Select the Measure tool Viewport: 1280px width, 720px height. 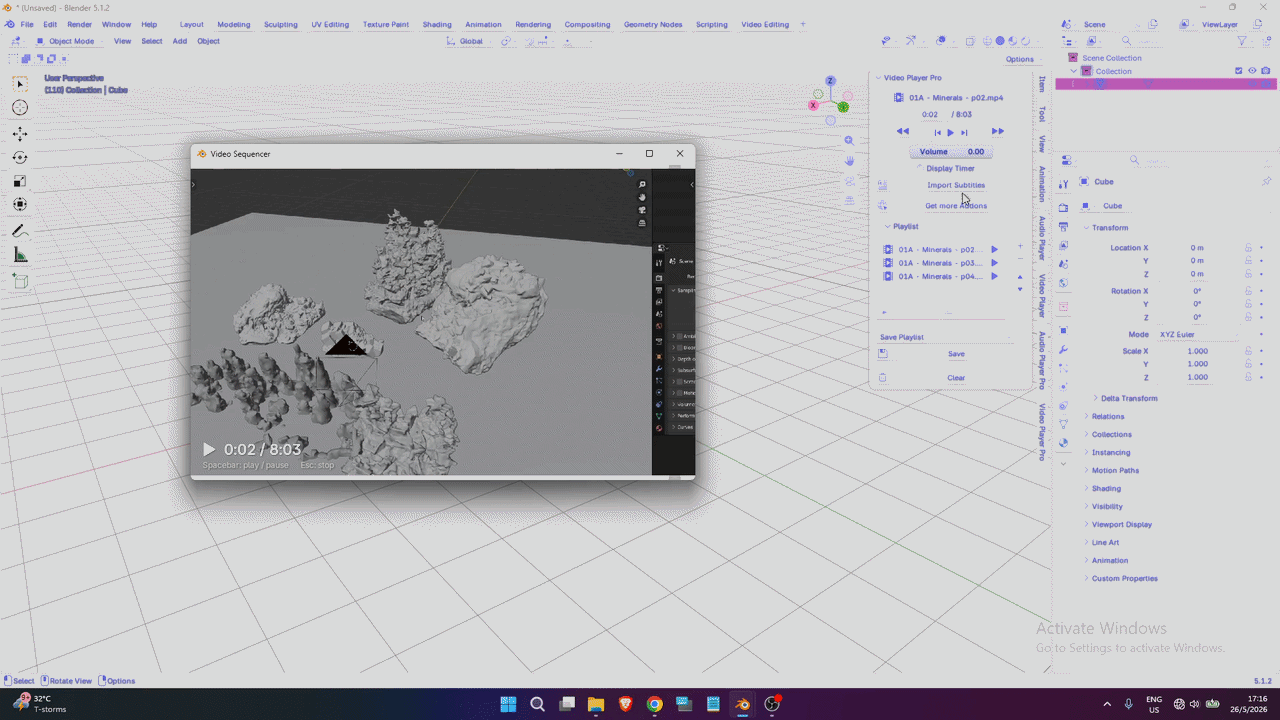pyautogui.click(x=20, y=255)
